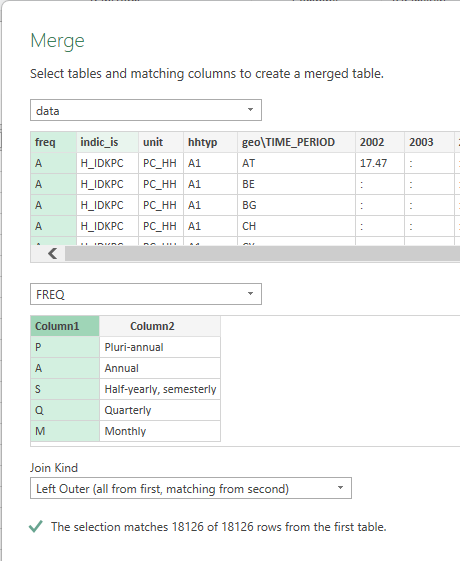Click the Half-yearly, semesterly cell
The width and height of the screenshot is (460, 561).
(x=160, y=389)
